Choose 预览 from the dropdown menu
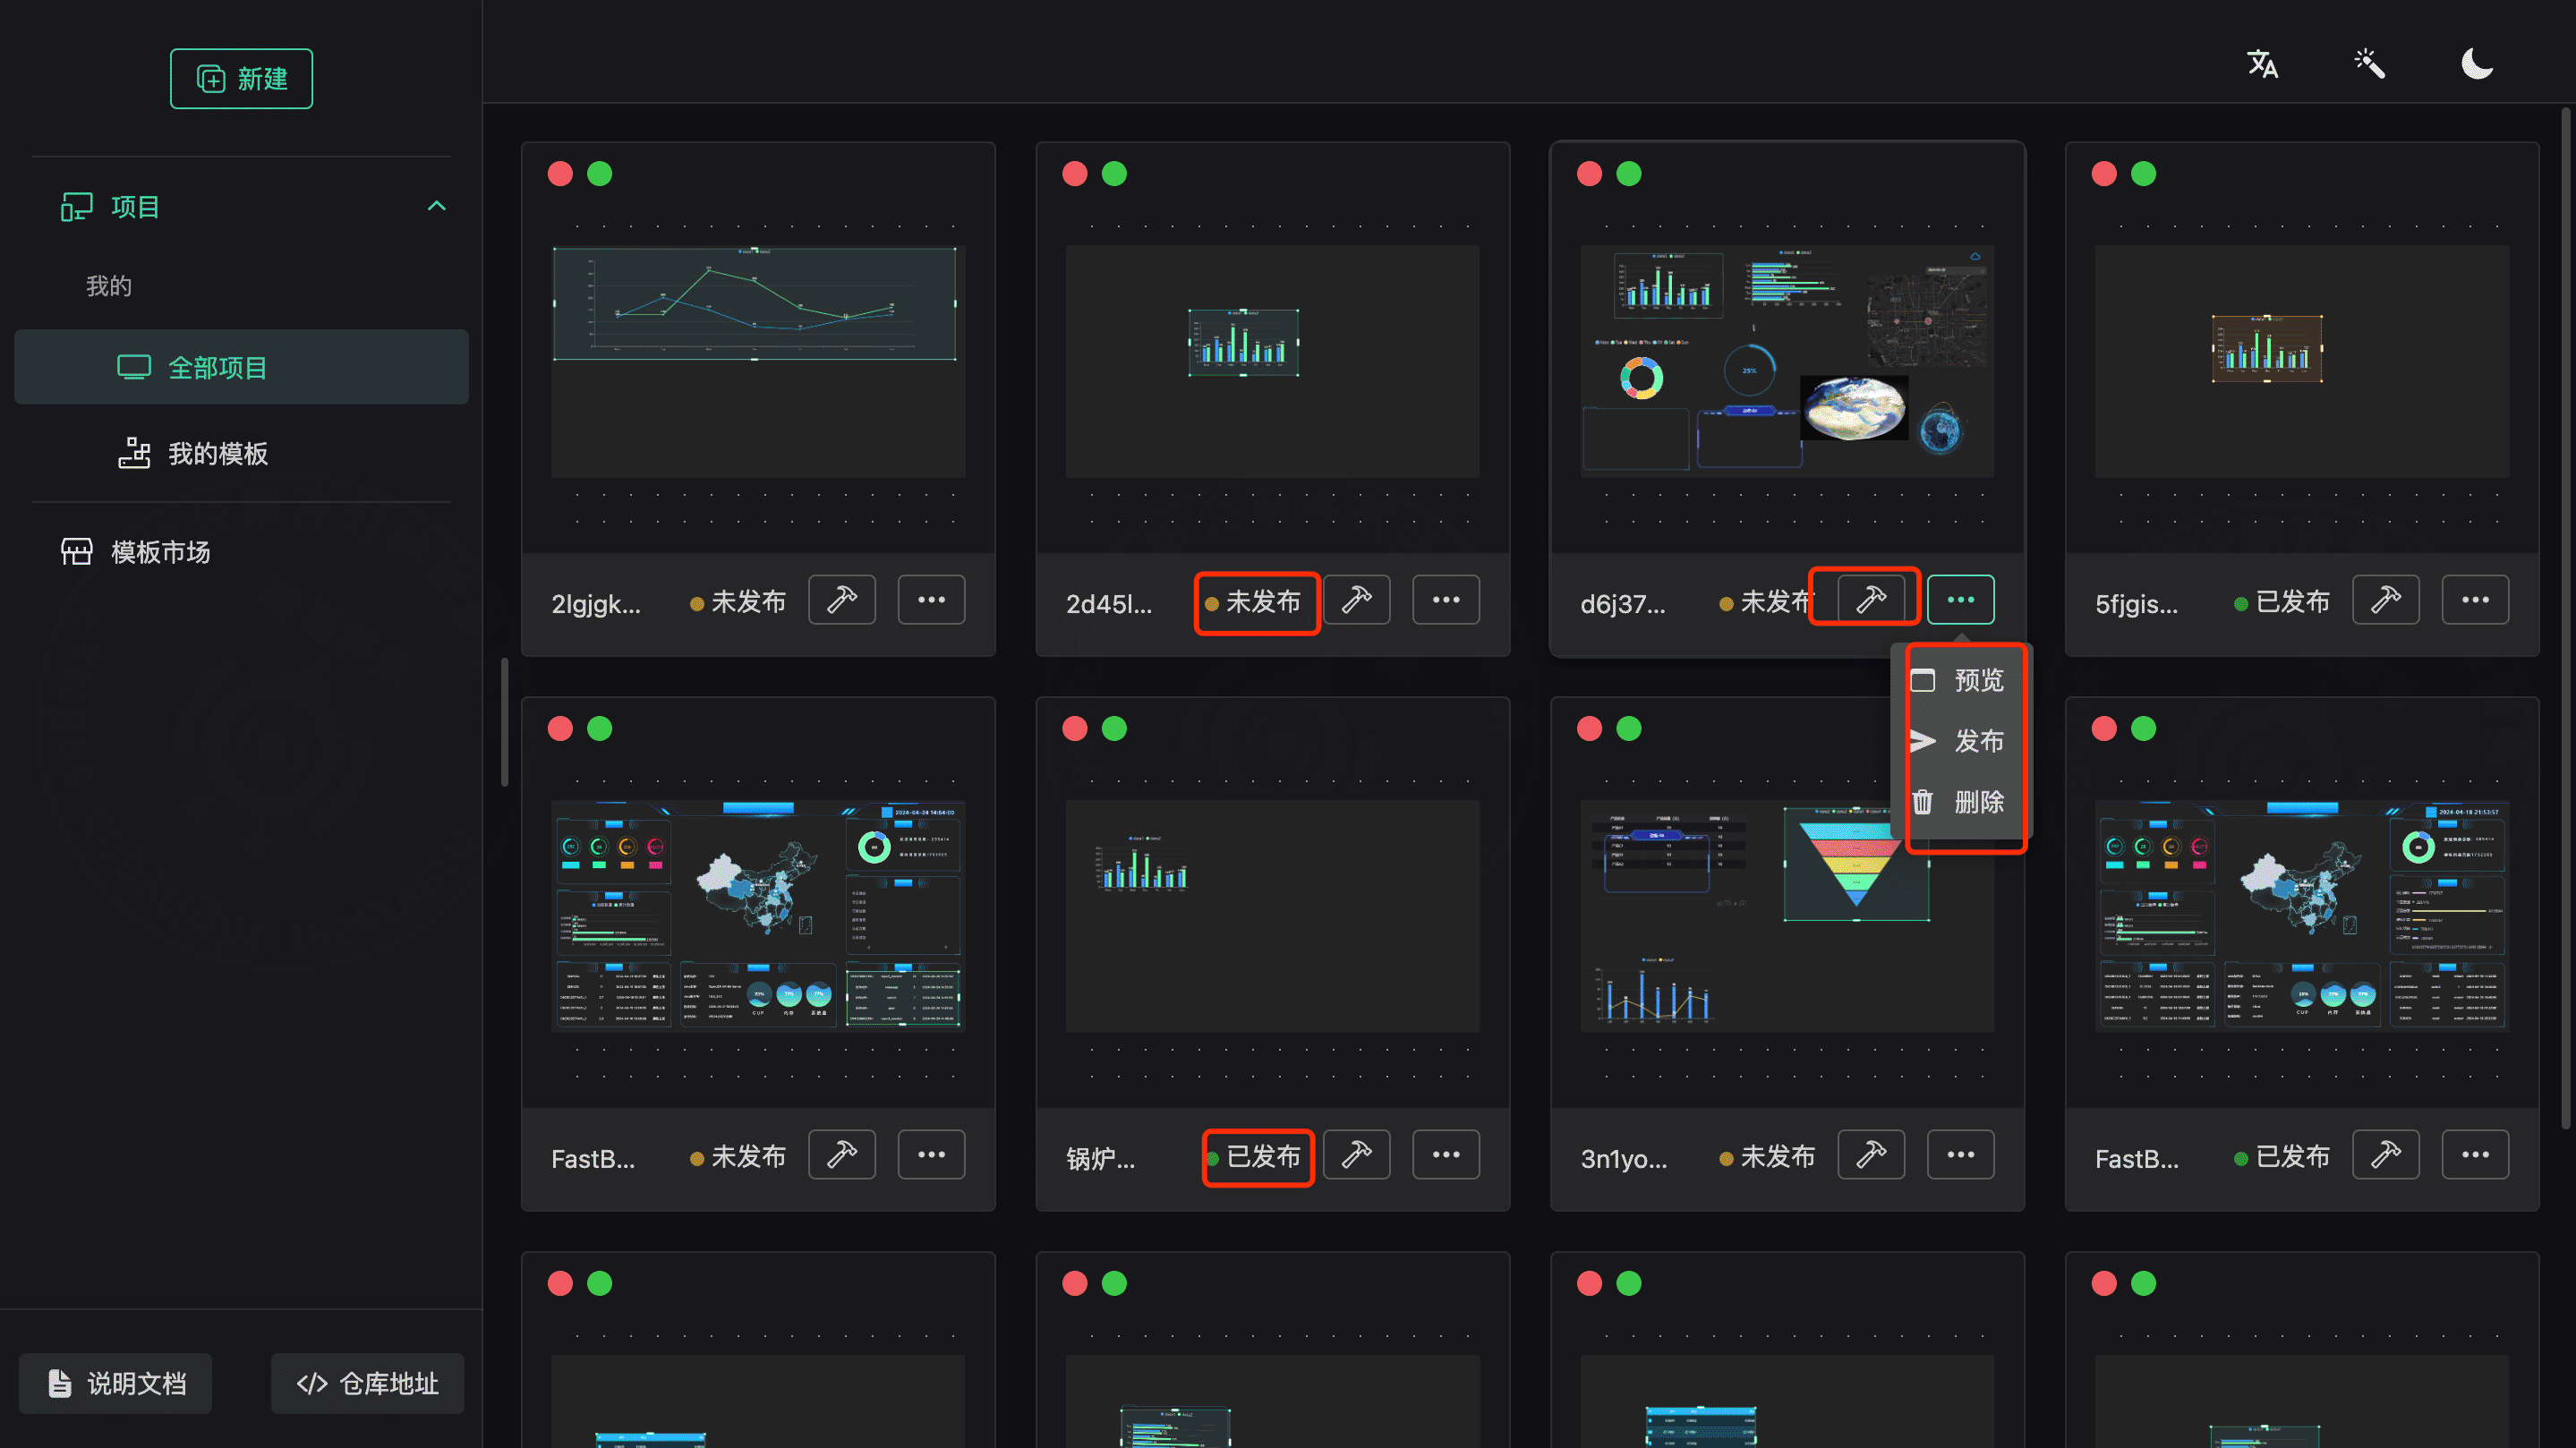This screenshot has height=1448, width=2576. [1960, 681]
